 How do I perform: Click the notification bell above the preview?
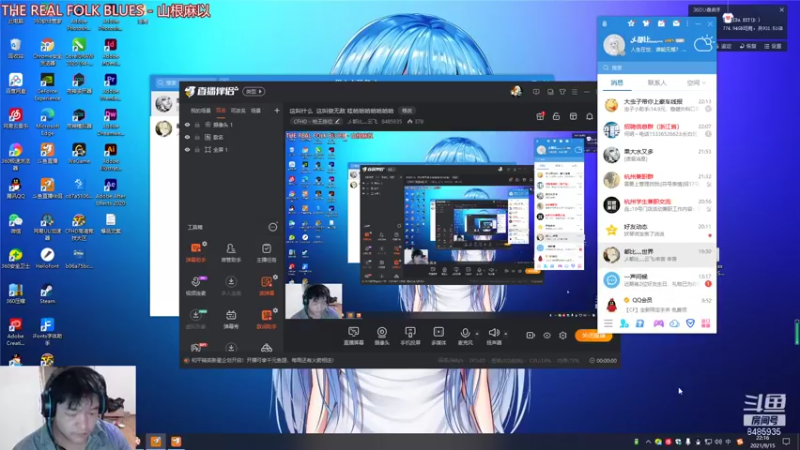[589, 116]
